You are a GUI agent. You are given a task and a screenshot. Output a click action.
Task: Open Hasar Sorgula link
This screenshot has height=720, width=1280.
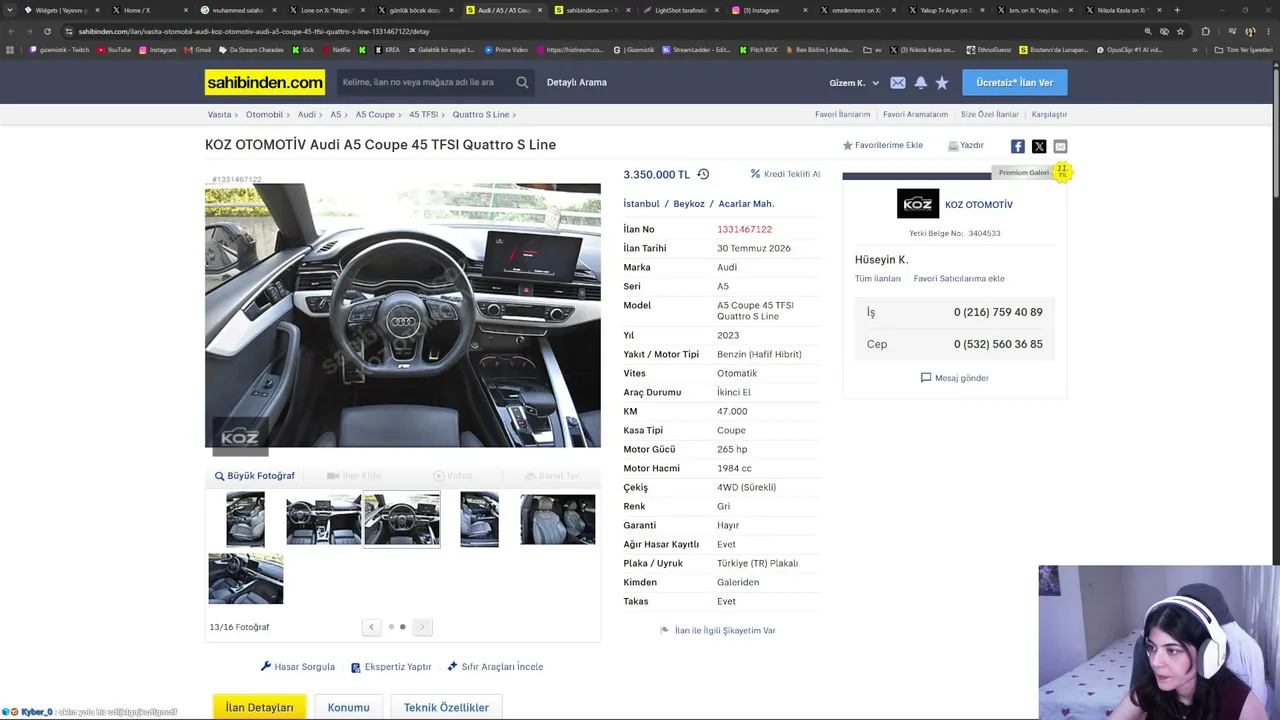298,667
